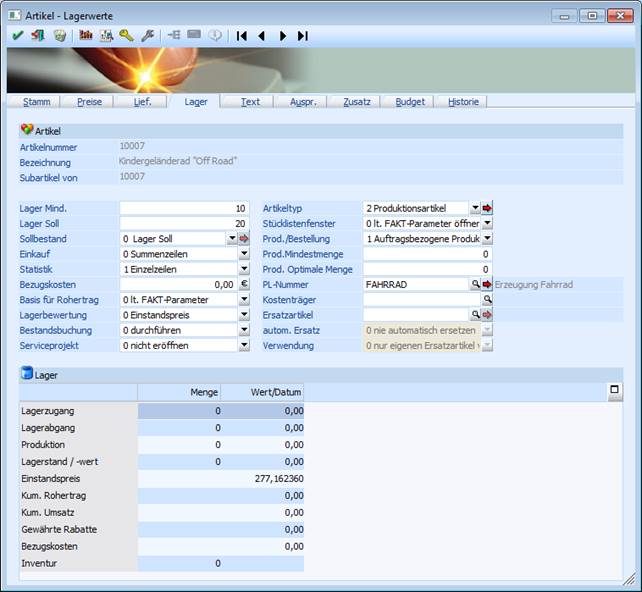Open the Lagerbewertung dropdown
The image size is (642, 592).
coord(244,315)
